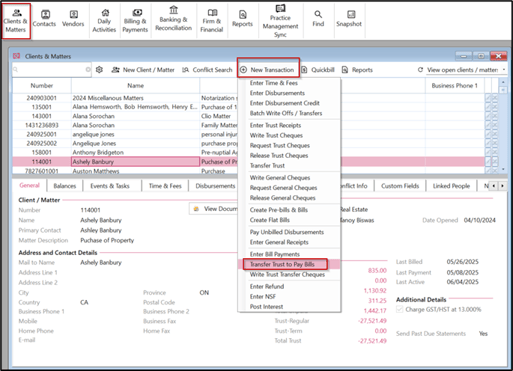
Task: Choose Create Flat Bills
Action: pos(270,220)
